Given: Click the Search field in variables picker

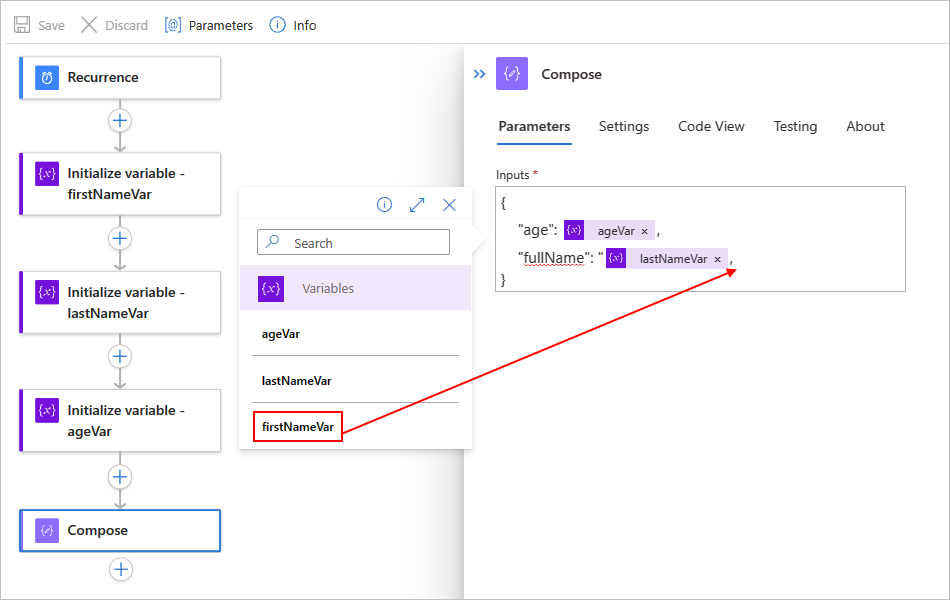Looking at the screenshot, I should 353,242.
